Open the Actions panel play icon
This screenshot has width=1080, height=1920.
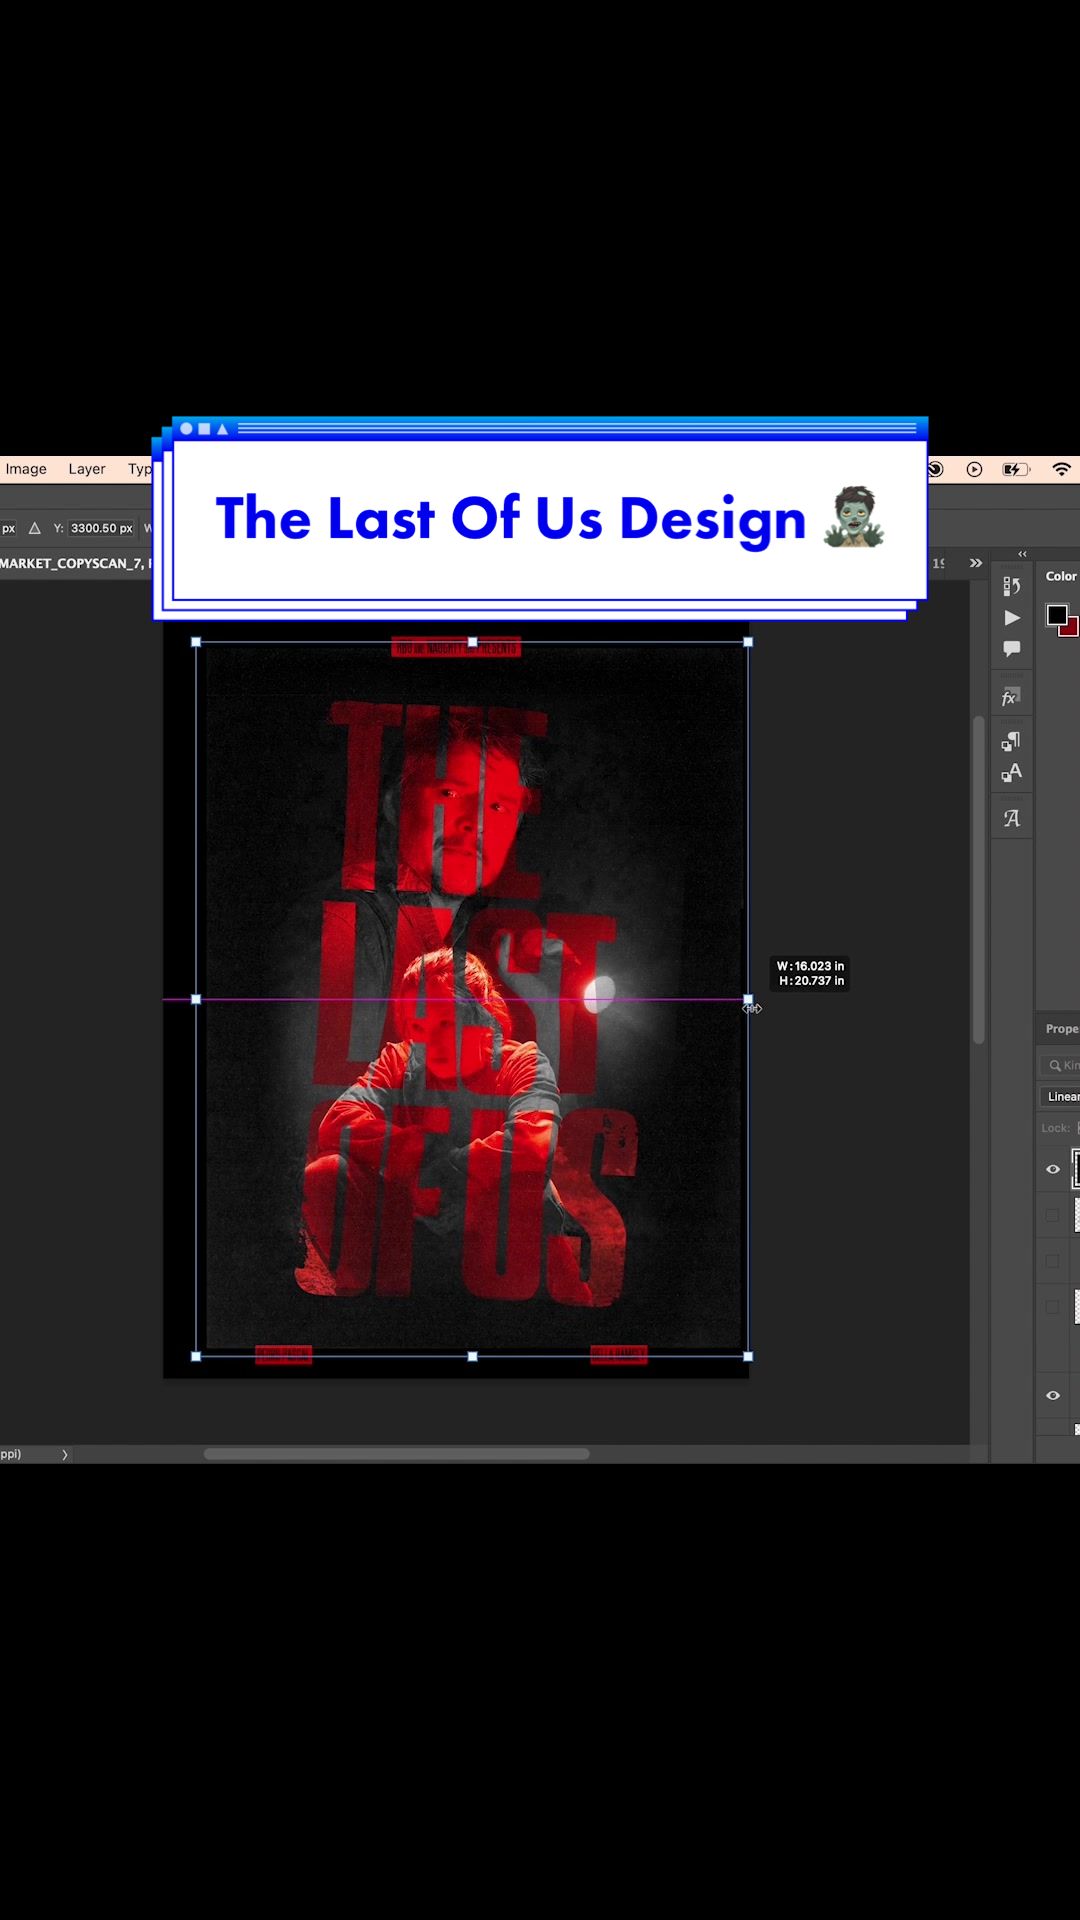[x=1012, y=618]
